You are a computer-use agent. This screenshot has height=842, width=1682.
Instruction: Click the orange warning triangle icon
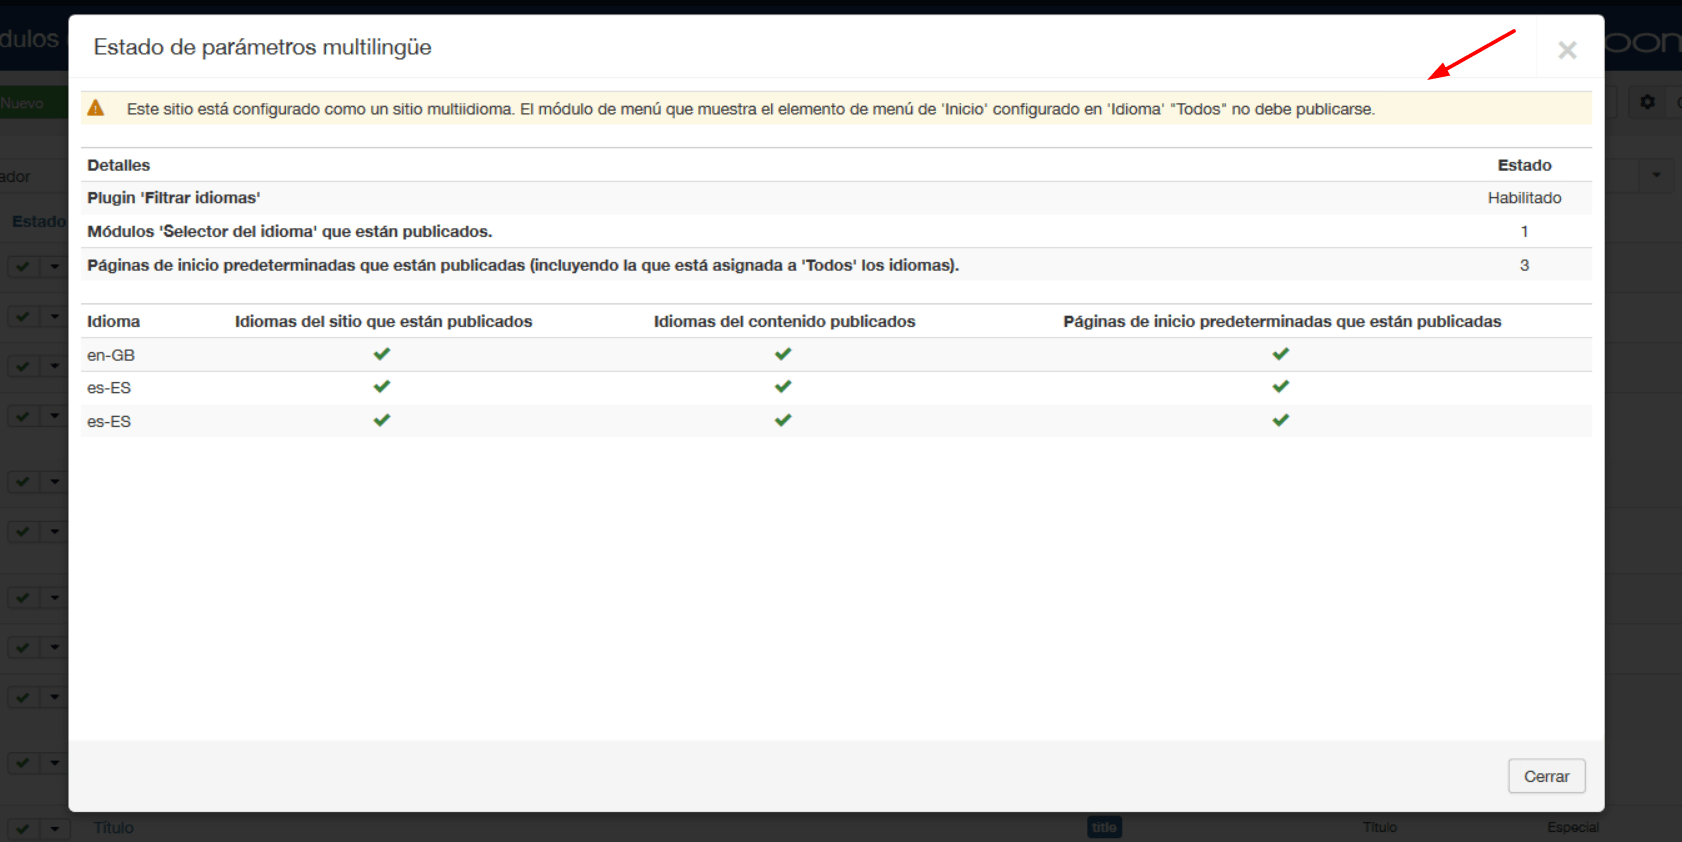coord(96,108)
